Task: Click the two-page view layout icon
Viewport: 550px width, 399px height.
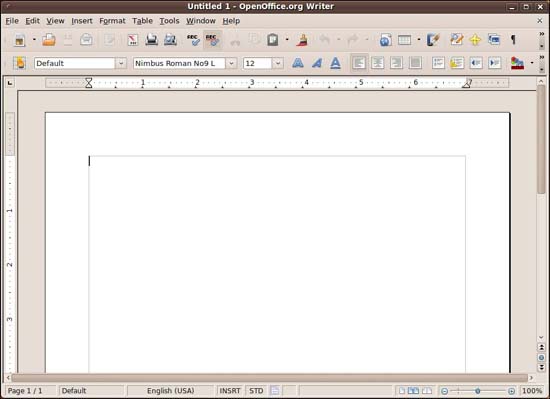Action: (414, 391)
